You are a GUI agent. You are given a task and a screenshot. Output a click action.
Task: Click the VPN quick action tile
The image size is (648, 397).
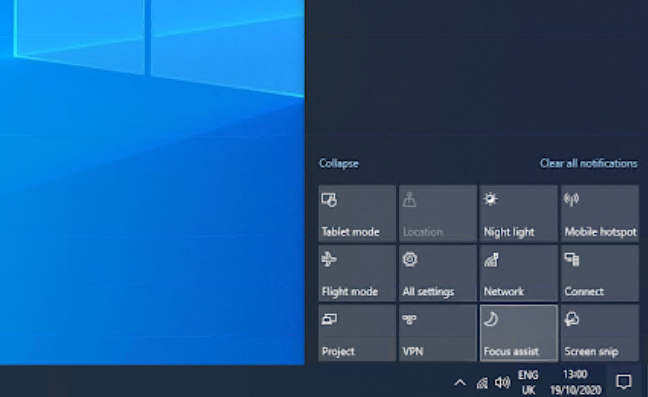click(x=438, y=333)
